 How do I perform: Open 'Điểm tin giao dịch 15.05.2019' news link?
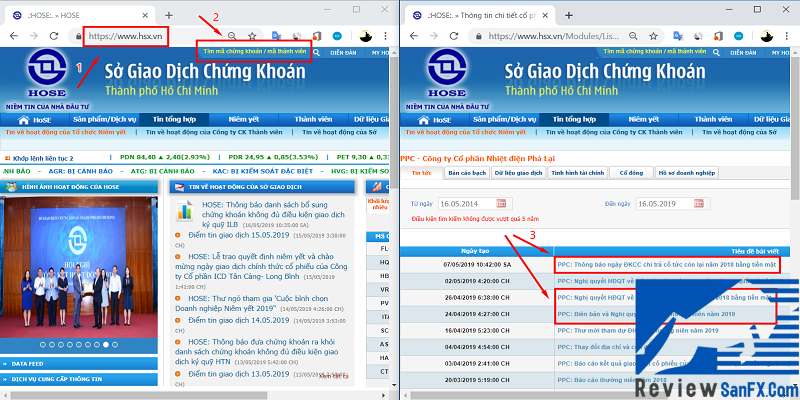(x=239, y=235)
